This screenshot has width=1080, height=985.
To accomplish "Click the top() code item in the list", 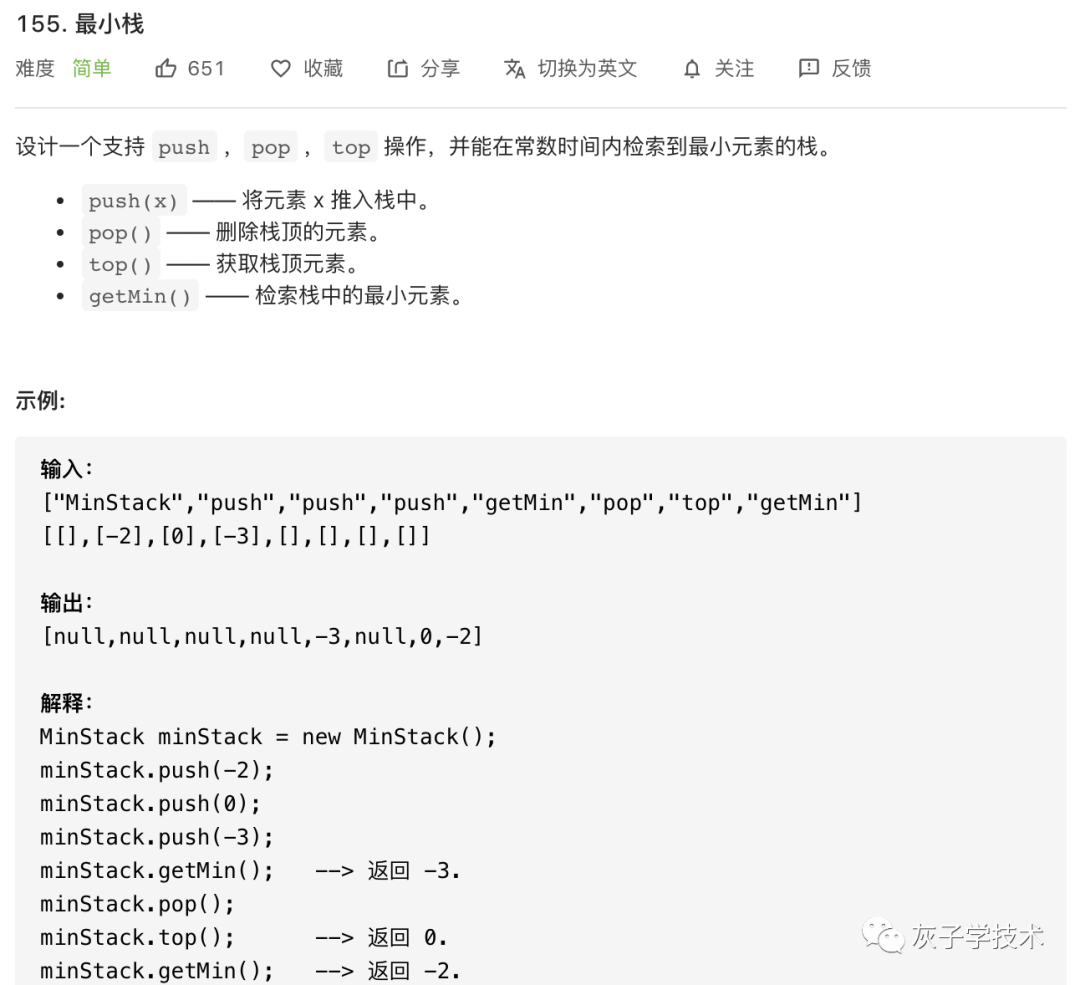I will [x=122, y=265].
